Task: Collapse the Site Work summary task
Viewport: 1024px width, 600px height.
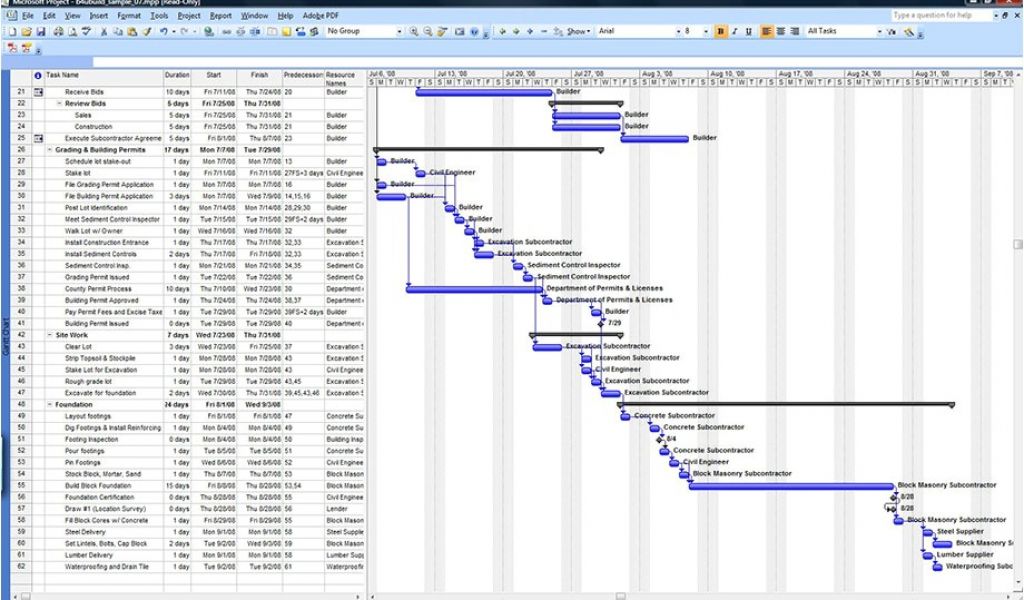Action: (x=50, y=336)
